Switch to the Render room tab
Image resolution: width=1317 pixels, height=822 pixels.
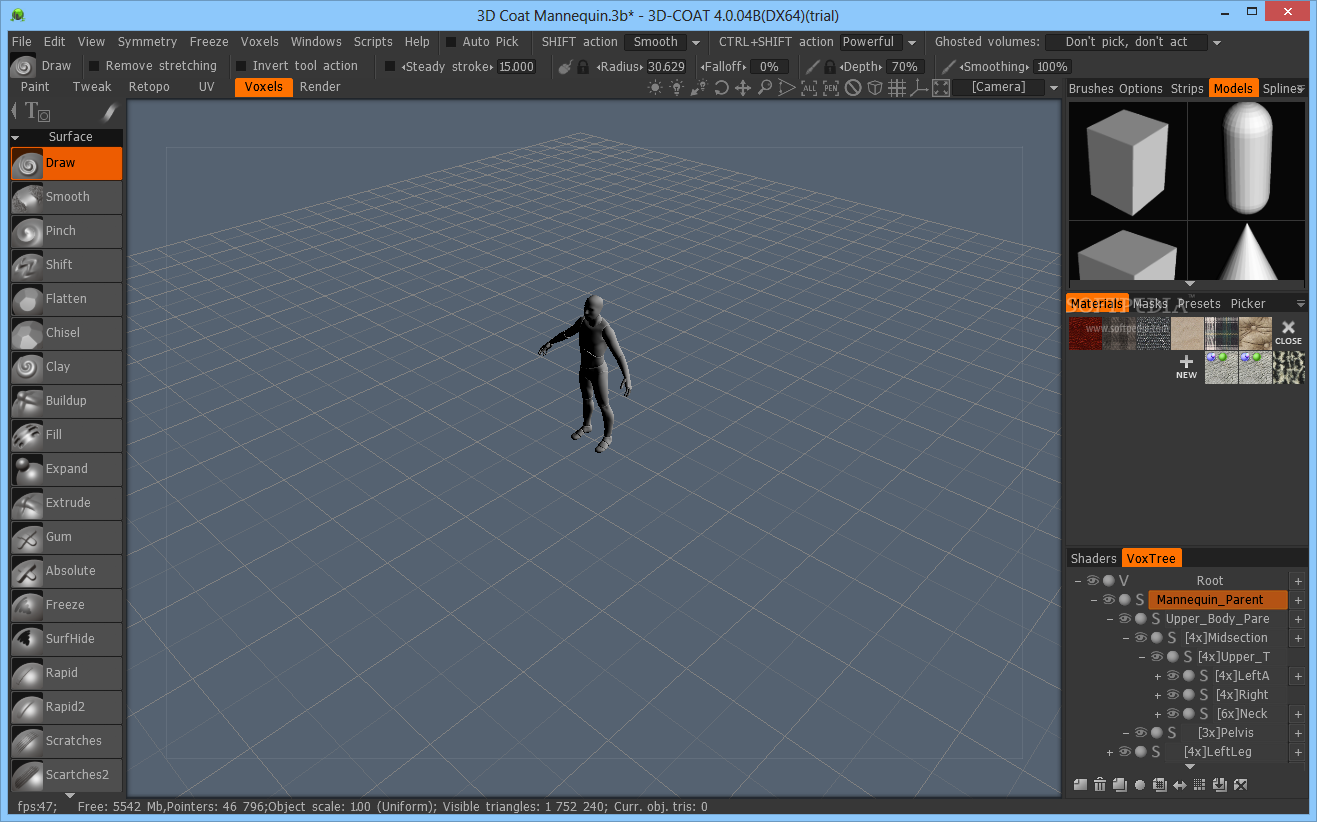click(x=320, y=87)
